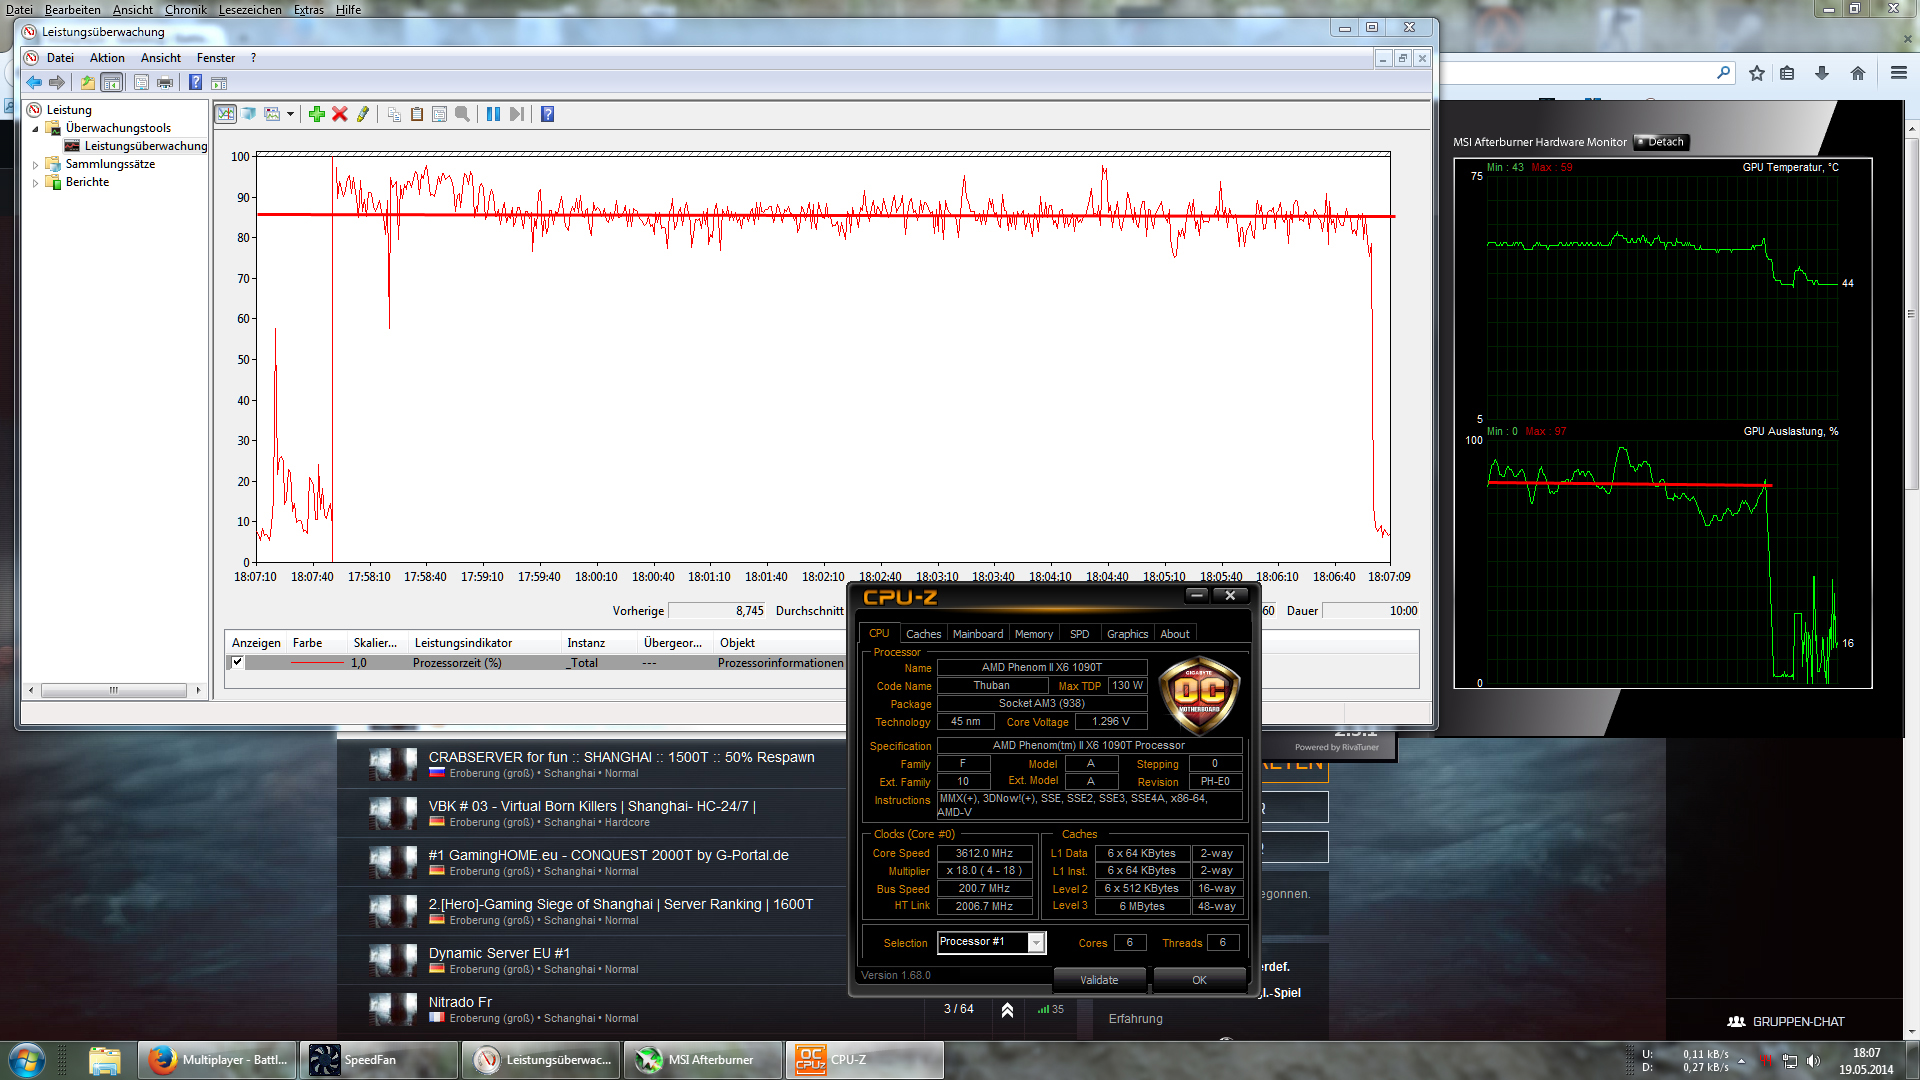
Task: Click the update data step-forward icon
Action: (x=516, y=114)
